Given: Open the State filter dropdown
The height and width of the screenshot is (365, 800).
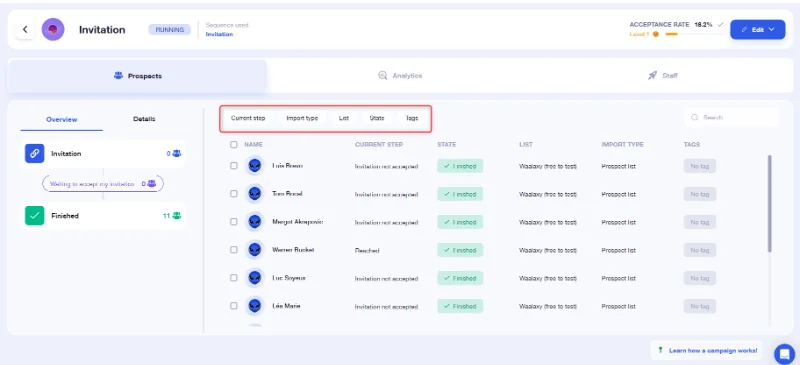Looking at the screenshot, I should (x=377, y=118).
